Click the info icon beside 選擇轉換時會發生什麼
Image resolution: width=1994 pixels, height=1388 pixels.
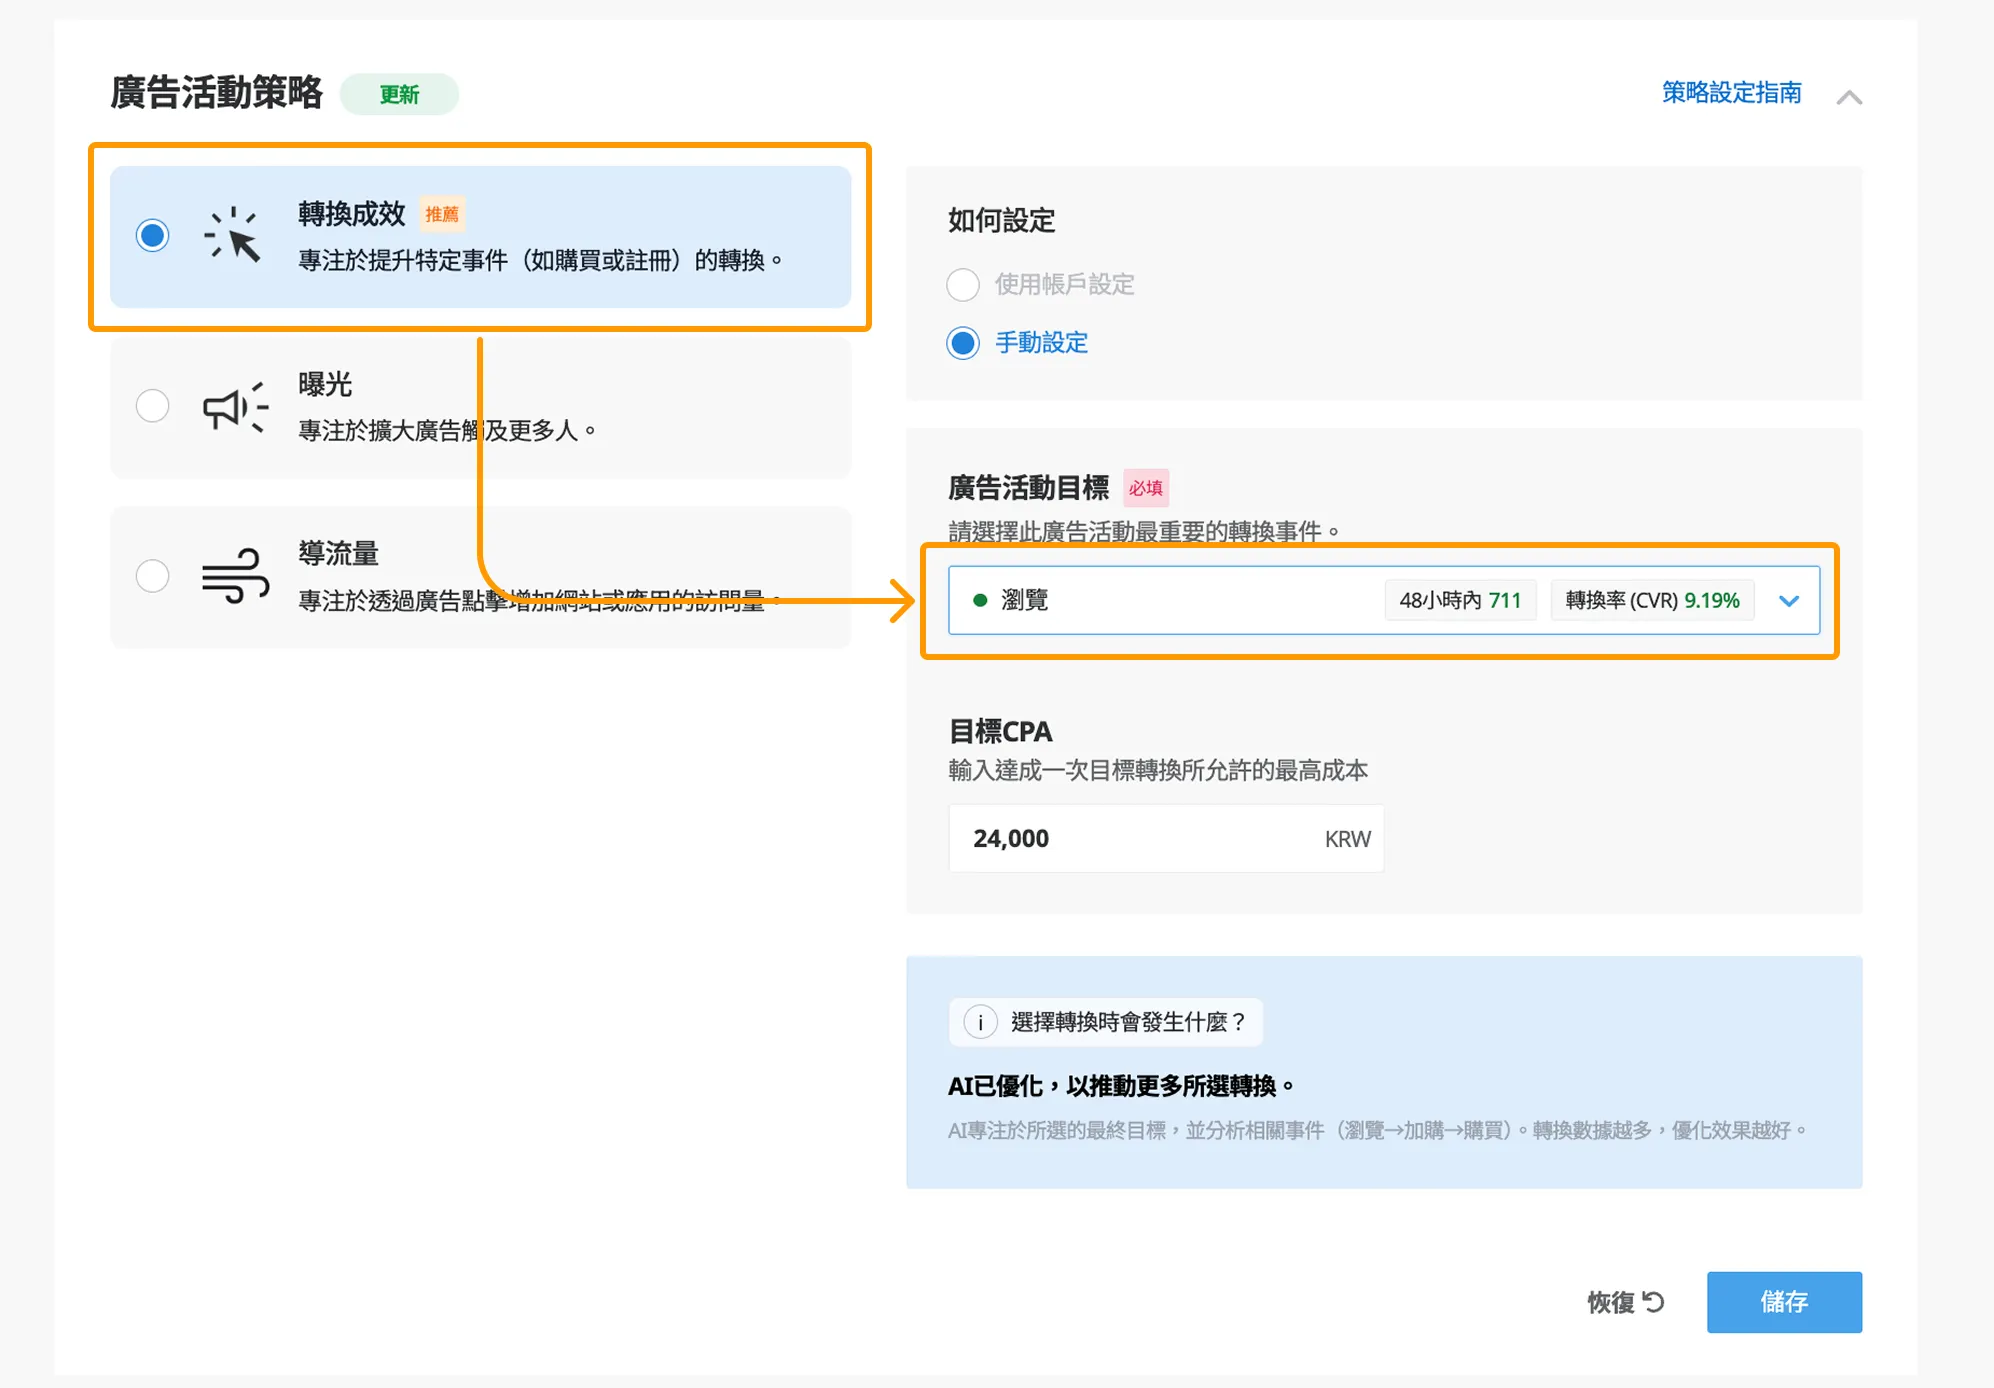pyautogui.click(x=980, y=1022)
